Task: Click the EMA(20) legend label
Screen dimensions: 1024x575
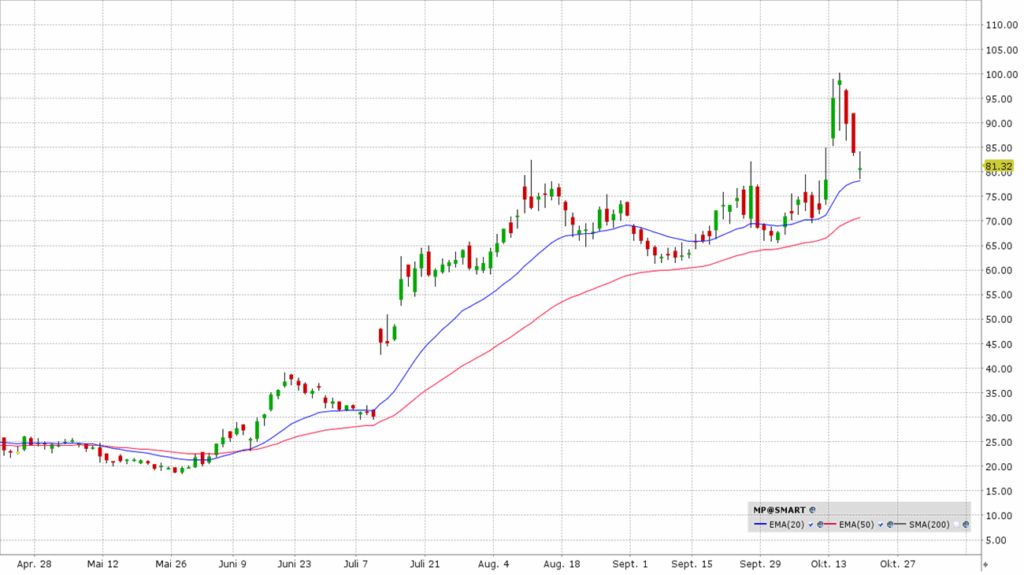Action: [x=787, y=524]
